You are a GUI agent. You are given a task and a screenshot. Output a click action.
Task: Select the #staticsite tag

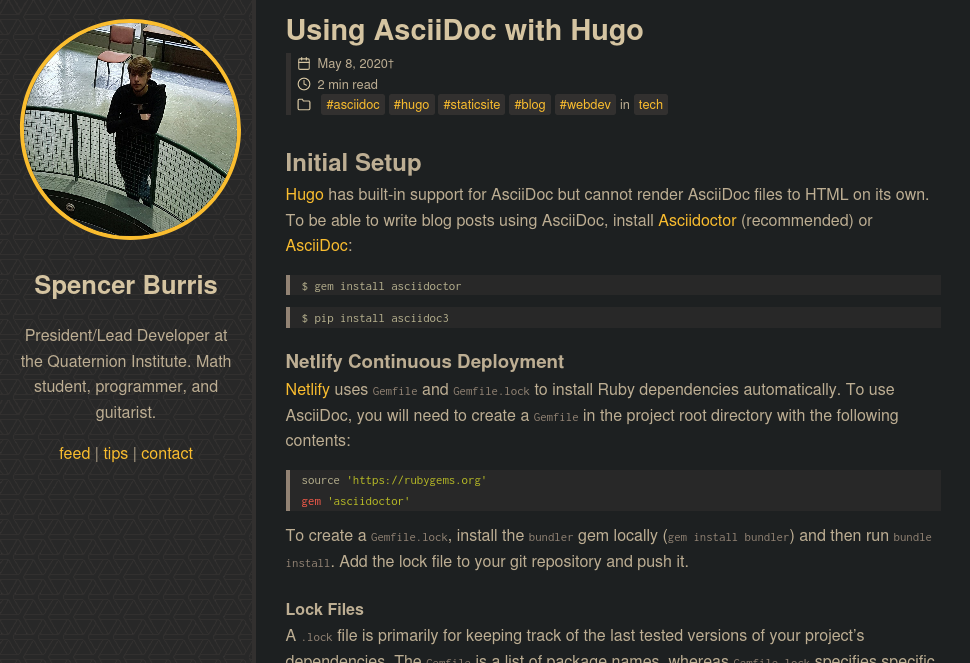click(471, 105)
